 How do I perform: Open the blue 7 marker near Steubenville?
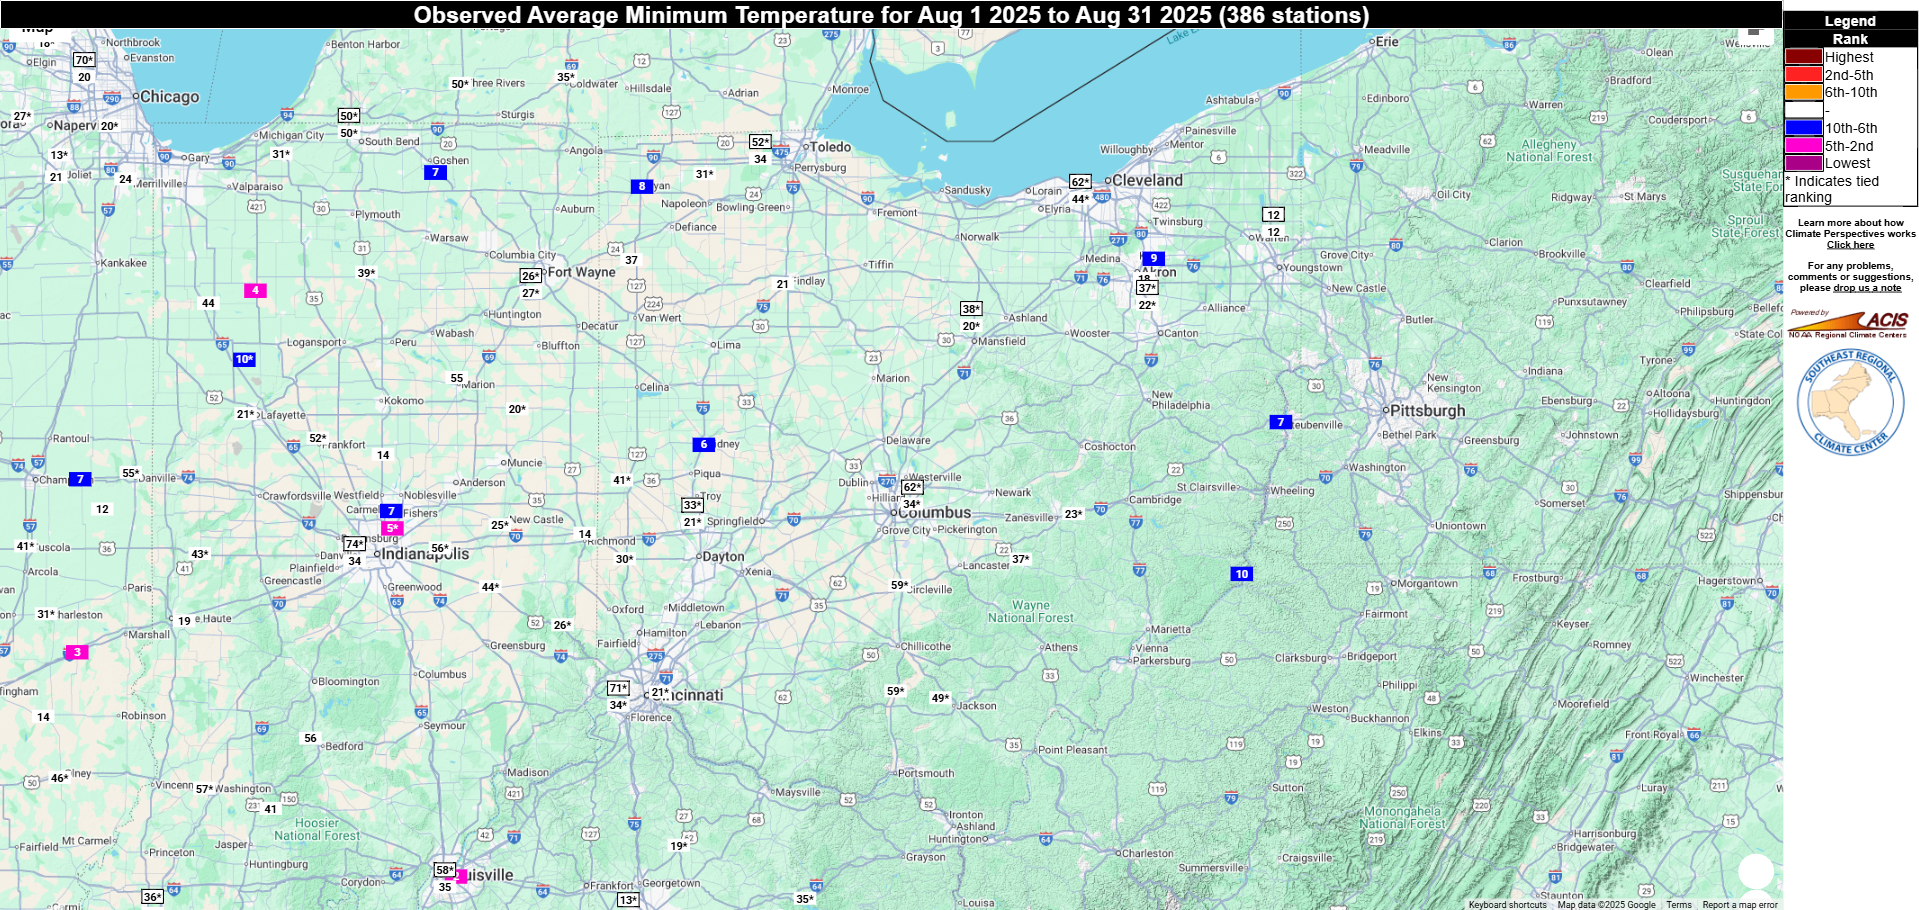pos(1280,422)
